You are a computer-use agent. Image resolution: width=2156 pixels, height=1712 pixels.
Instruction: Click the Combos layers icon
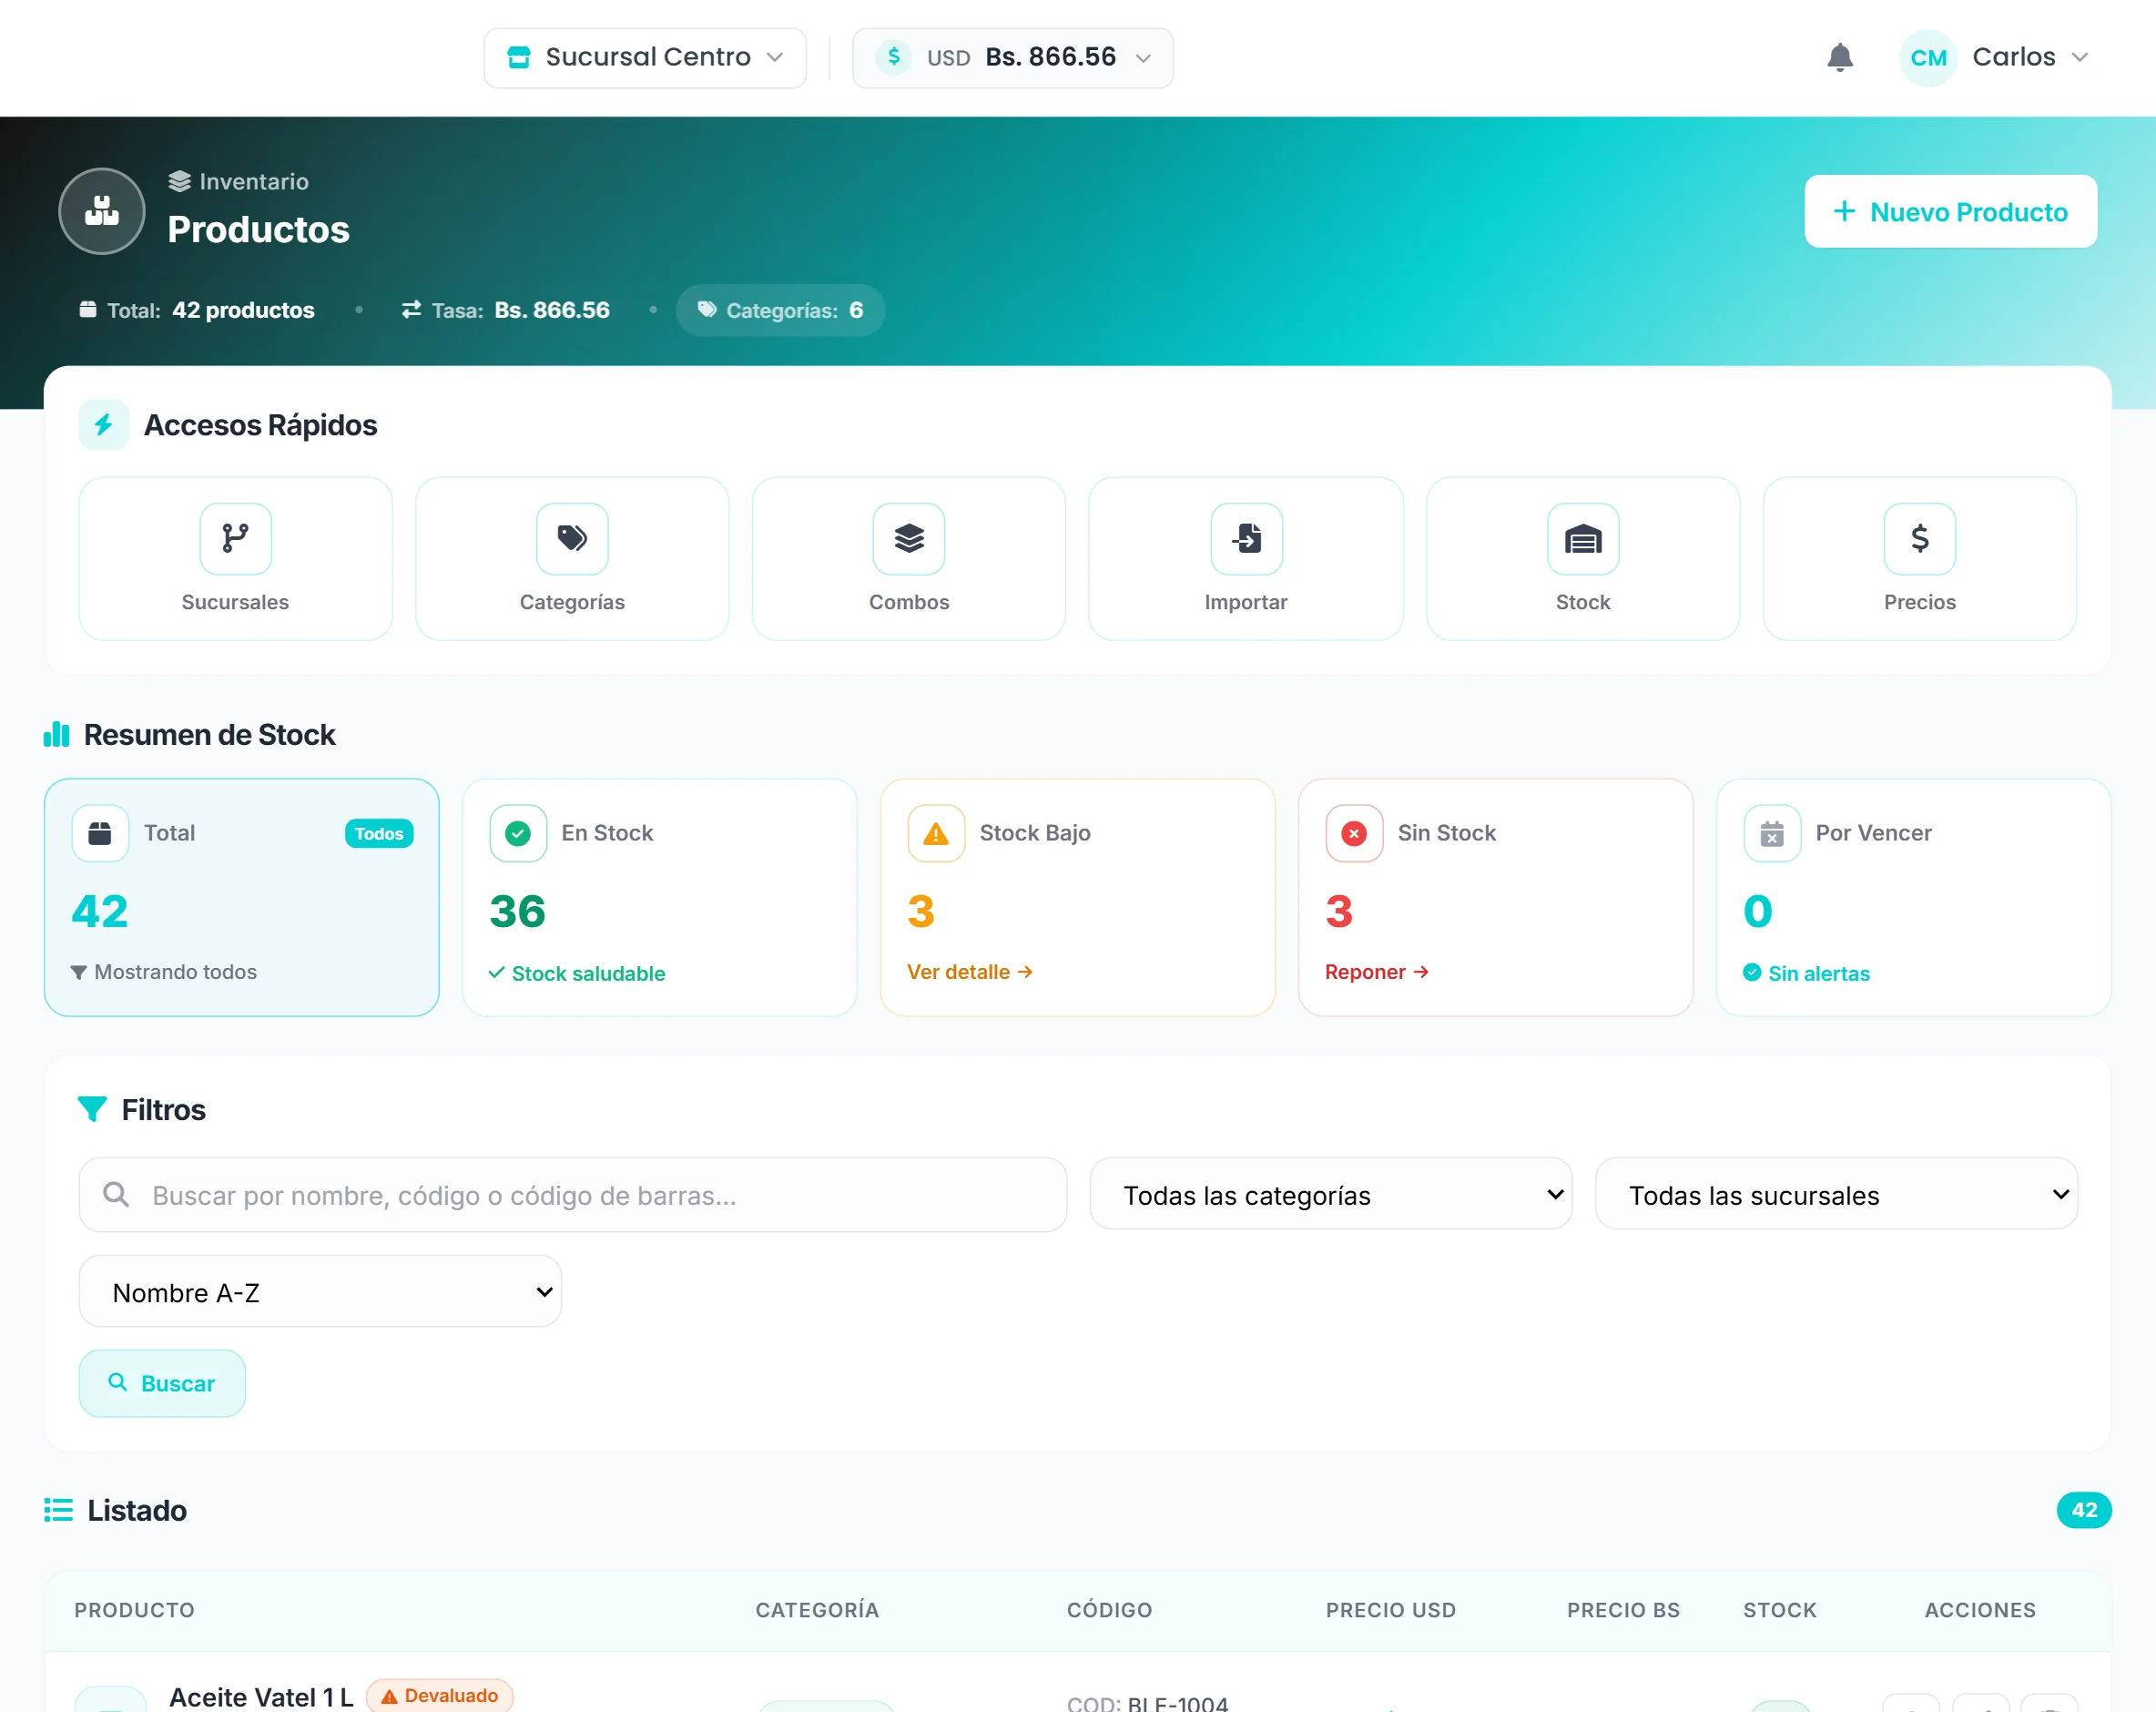point(908,539)
